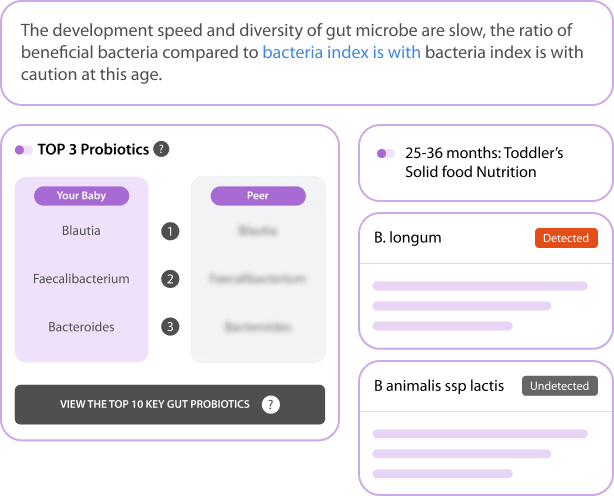Screen dimensions: 614x496
Task: Click the Detected status badge
Action: [565, 239]
